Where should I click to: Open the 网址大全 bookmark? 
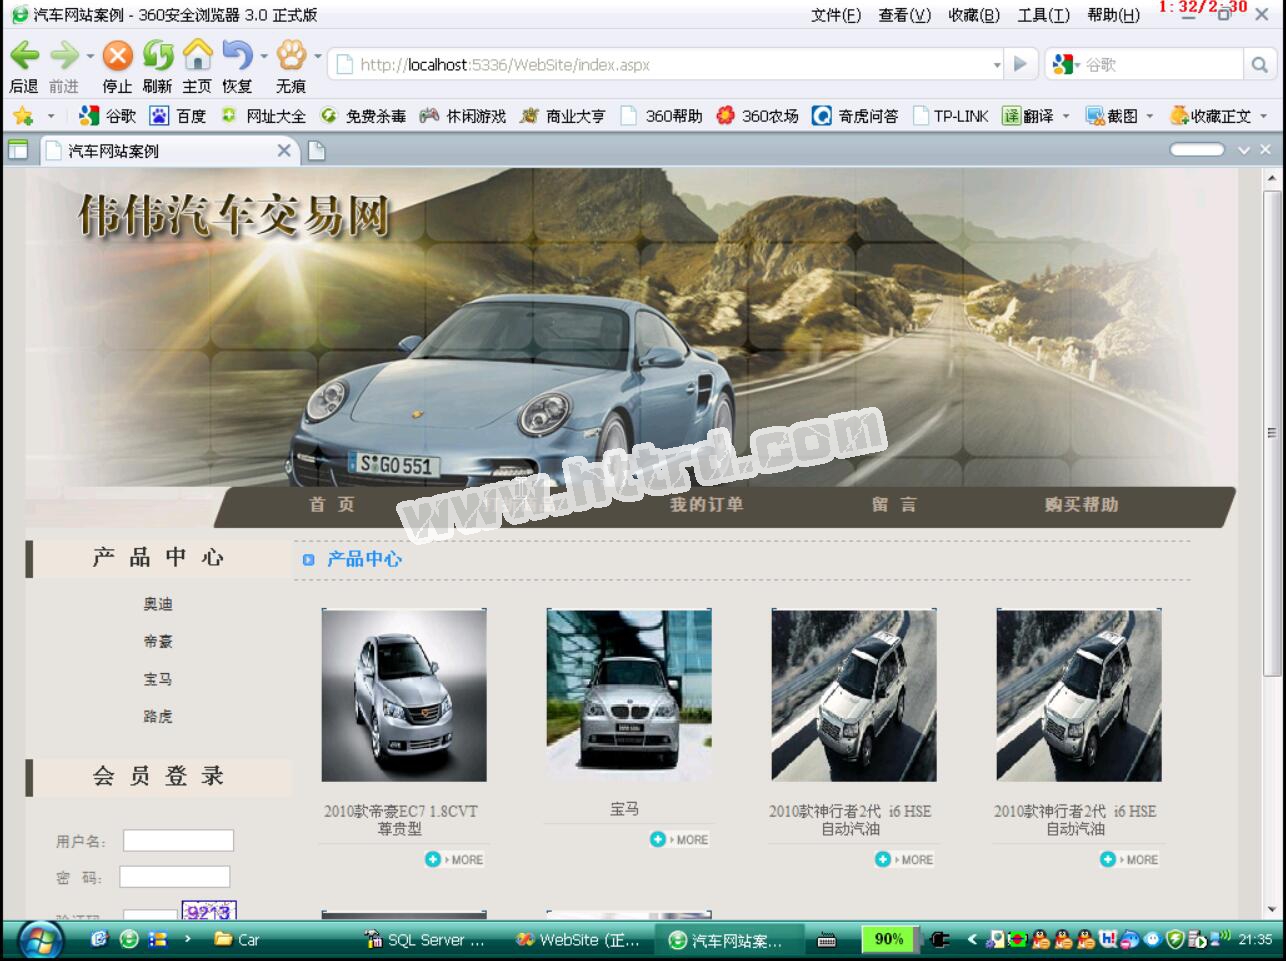(263, 116)
